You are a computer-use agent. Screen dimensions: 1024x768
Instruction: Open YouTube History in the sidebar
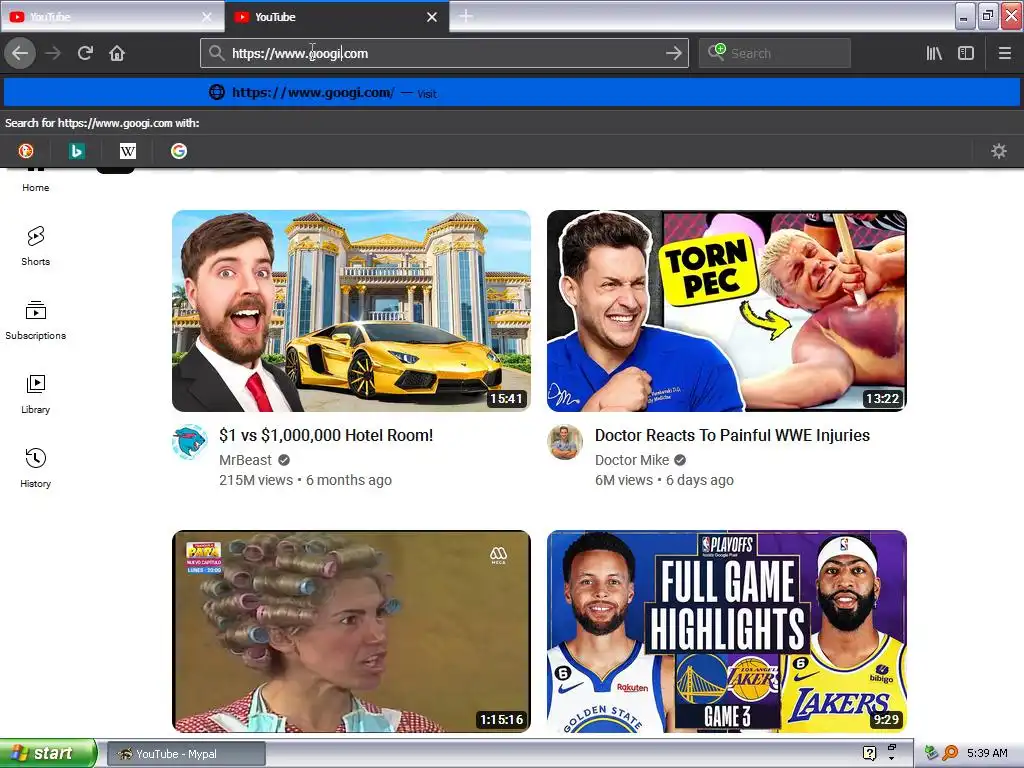(35, 468)
